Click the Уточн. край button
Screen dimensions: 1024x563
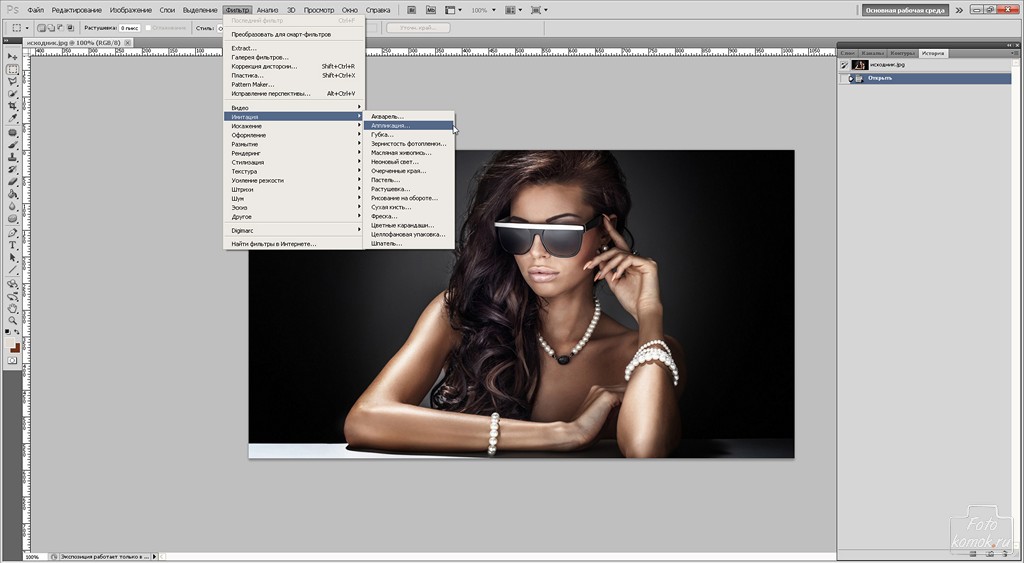419,28
